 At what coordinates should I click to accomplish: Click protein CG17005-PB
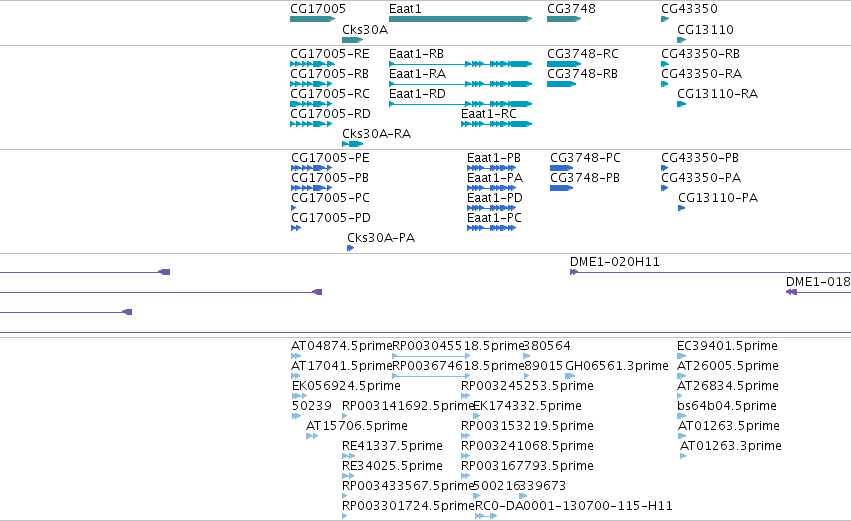tap(311, 188)
